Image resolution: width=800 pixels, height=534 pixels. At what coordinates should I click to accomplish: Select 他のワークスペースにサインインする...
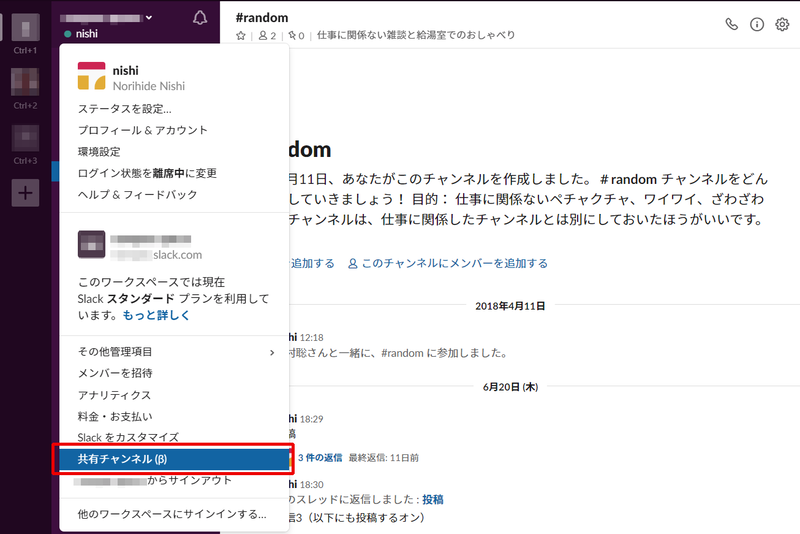click(172, 514)
